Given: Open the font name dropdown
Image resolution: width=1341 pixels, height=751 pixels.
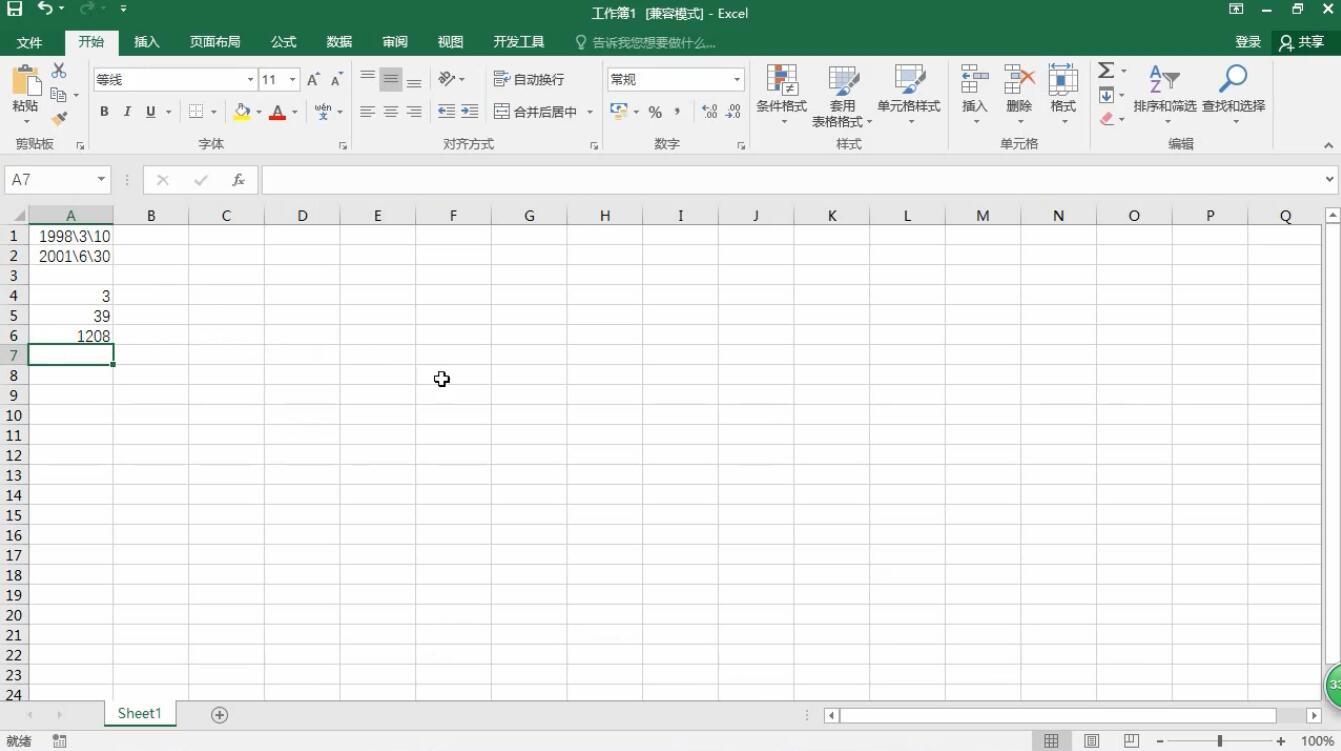Looking at the screenshot, I should point(250,80).
